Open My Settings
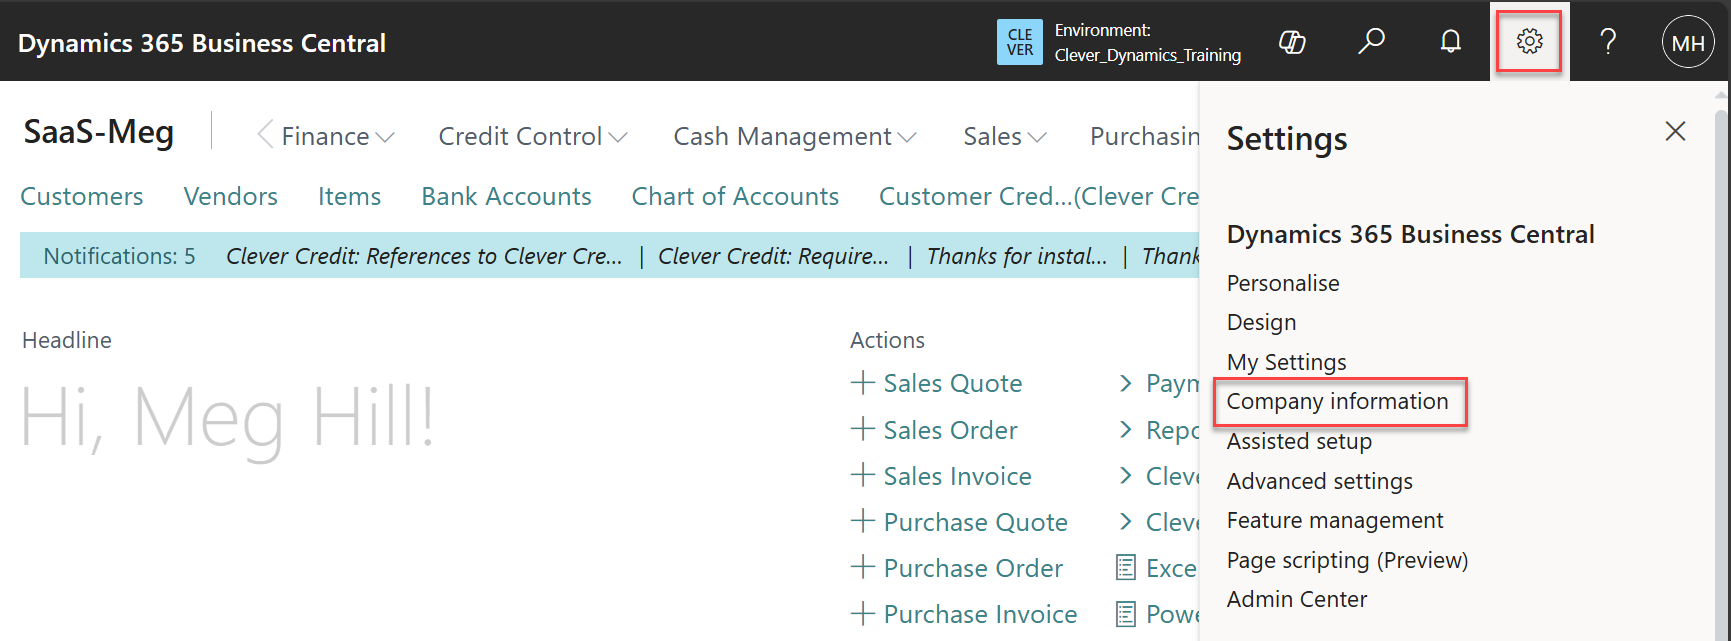Image resolution: width=1731 pixels, height=641 pixels. pyautogui.click(x=1286, y=362)
